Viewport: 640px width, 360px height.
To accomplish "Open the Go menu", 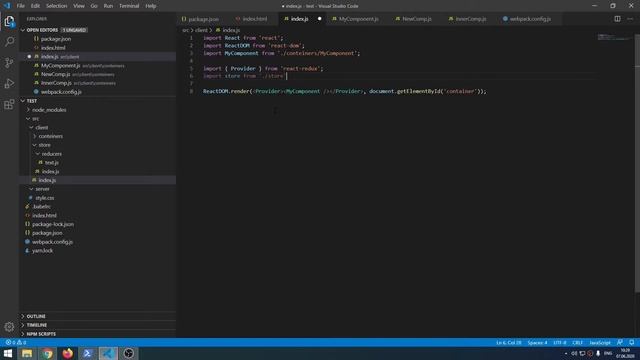I will point(94,6).
